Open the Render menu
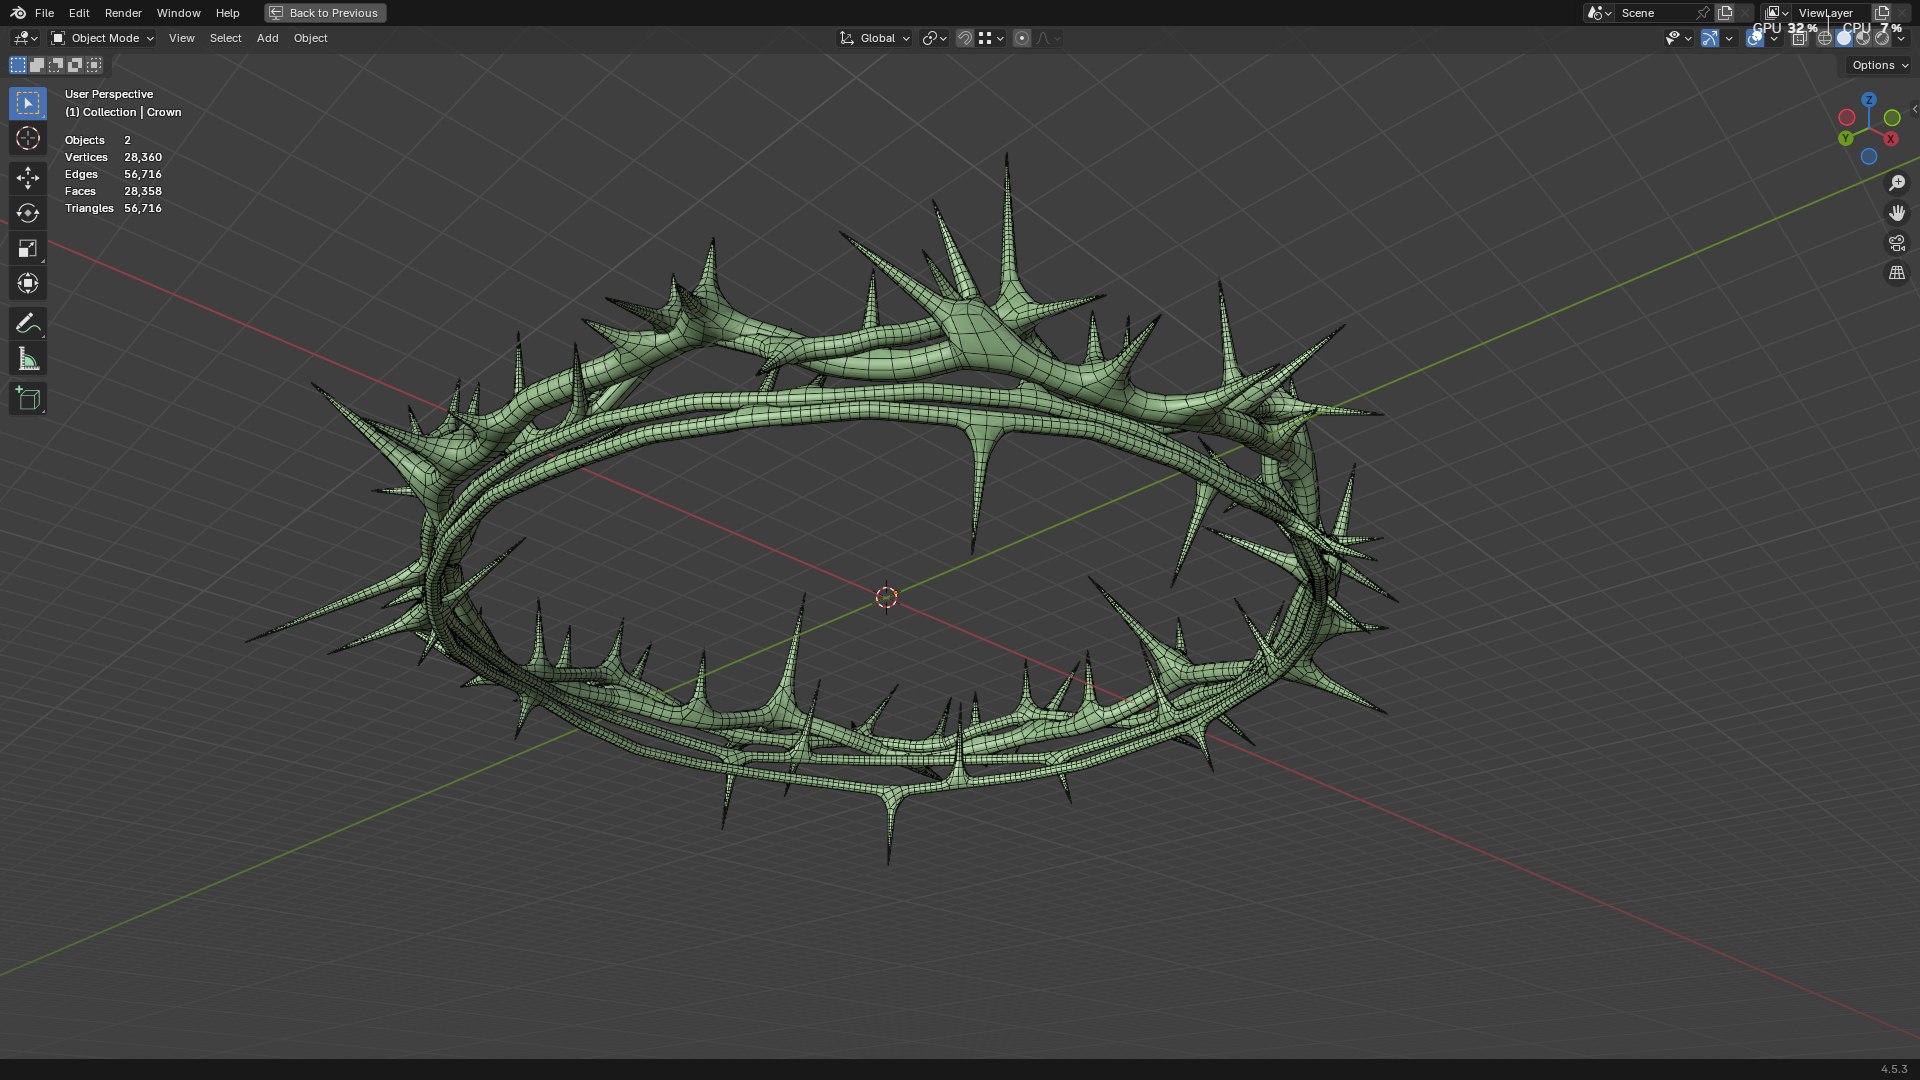This screenshot has height=1080, width=1920. tap(123, 13)
